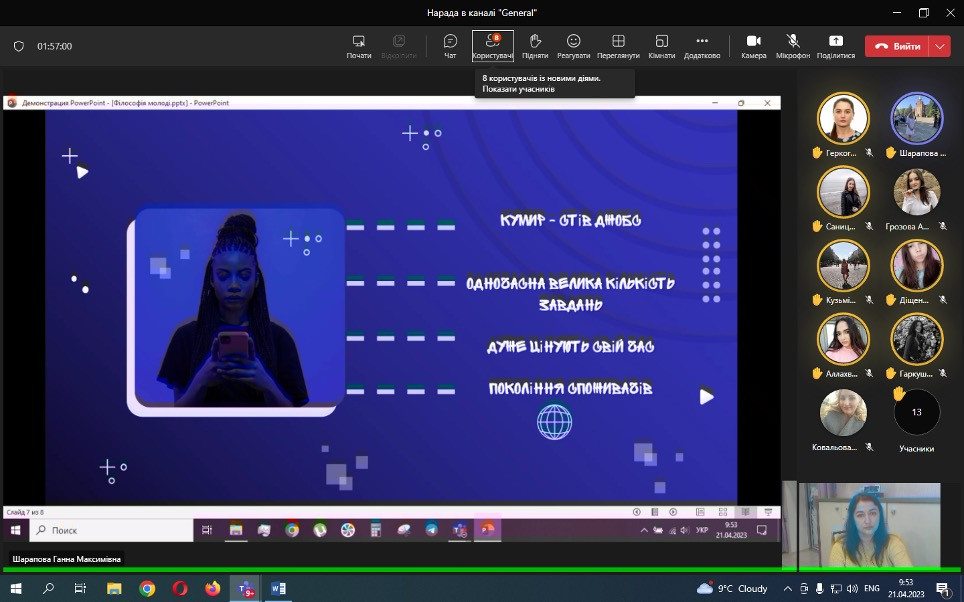Select the Ковальова... participant avatar
The height and width of the screenshot is (602, 964).
pyautogui.click(x=843, y=413)
